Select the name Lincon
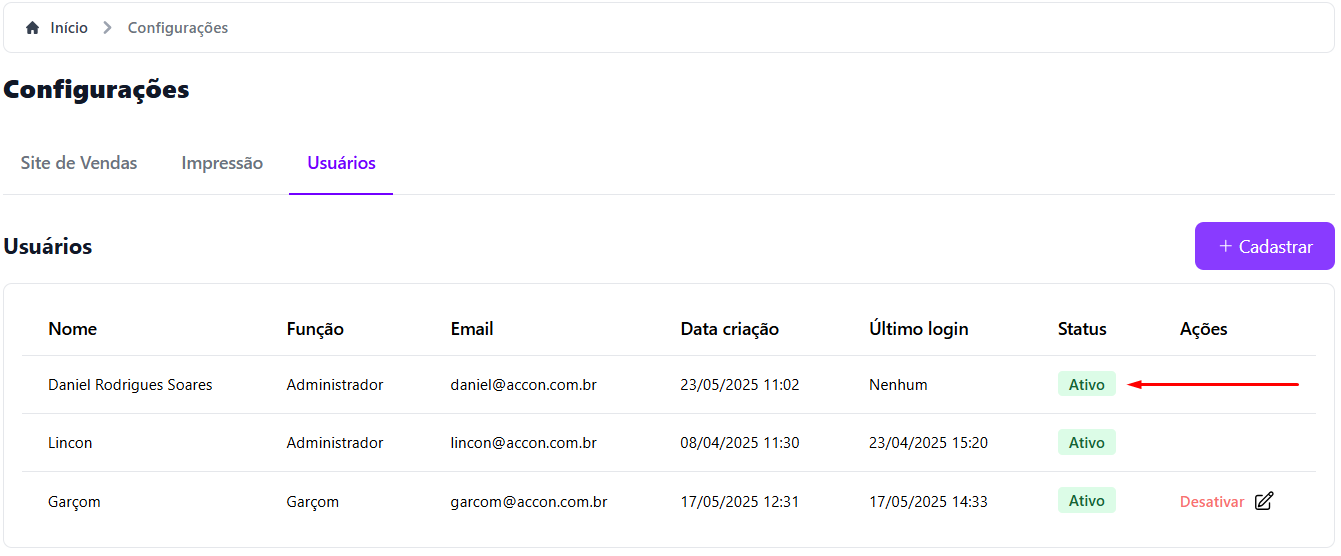The image size is (1341, 556). (70, 443)
